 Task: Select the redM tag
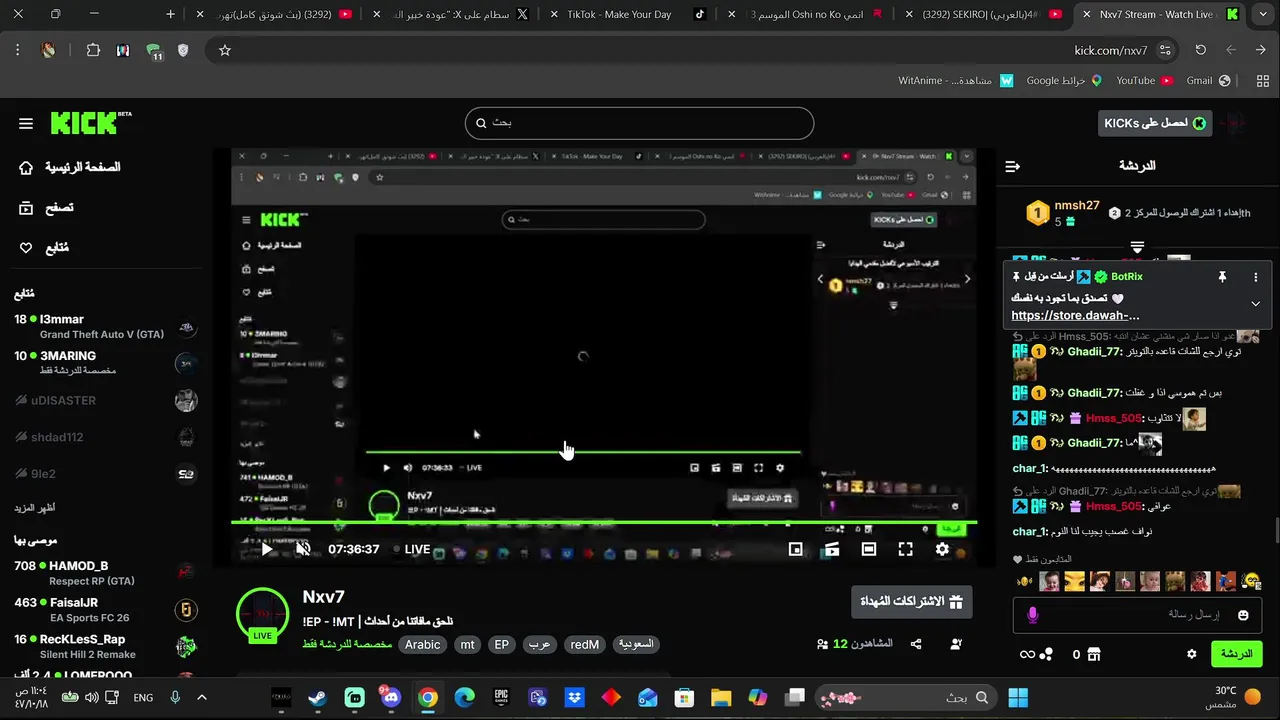tap(585, 645)
